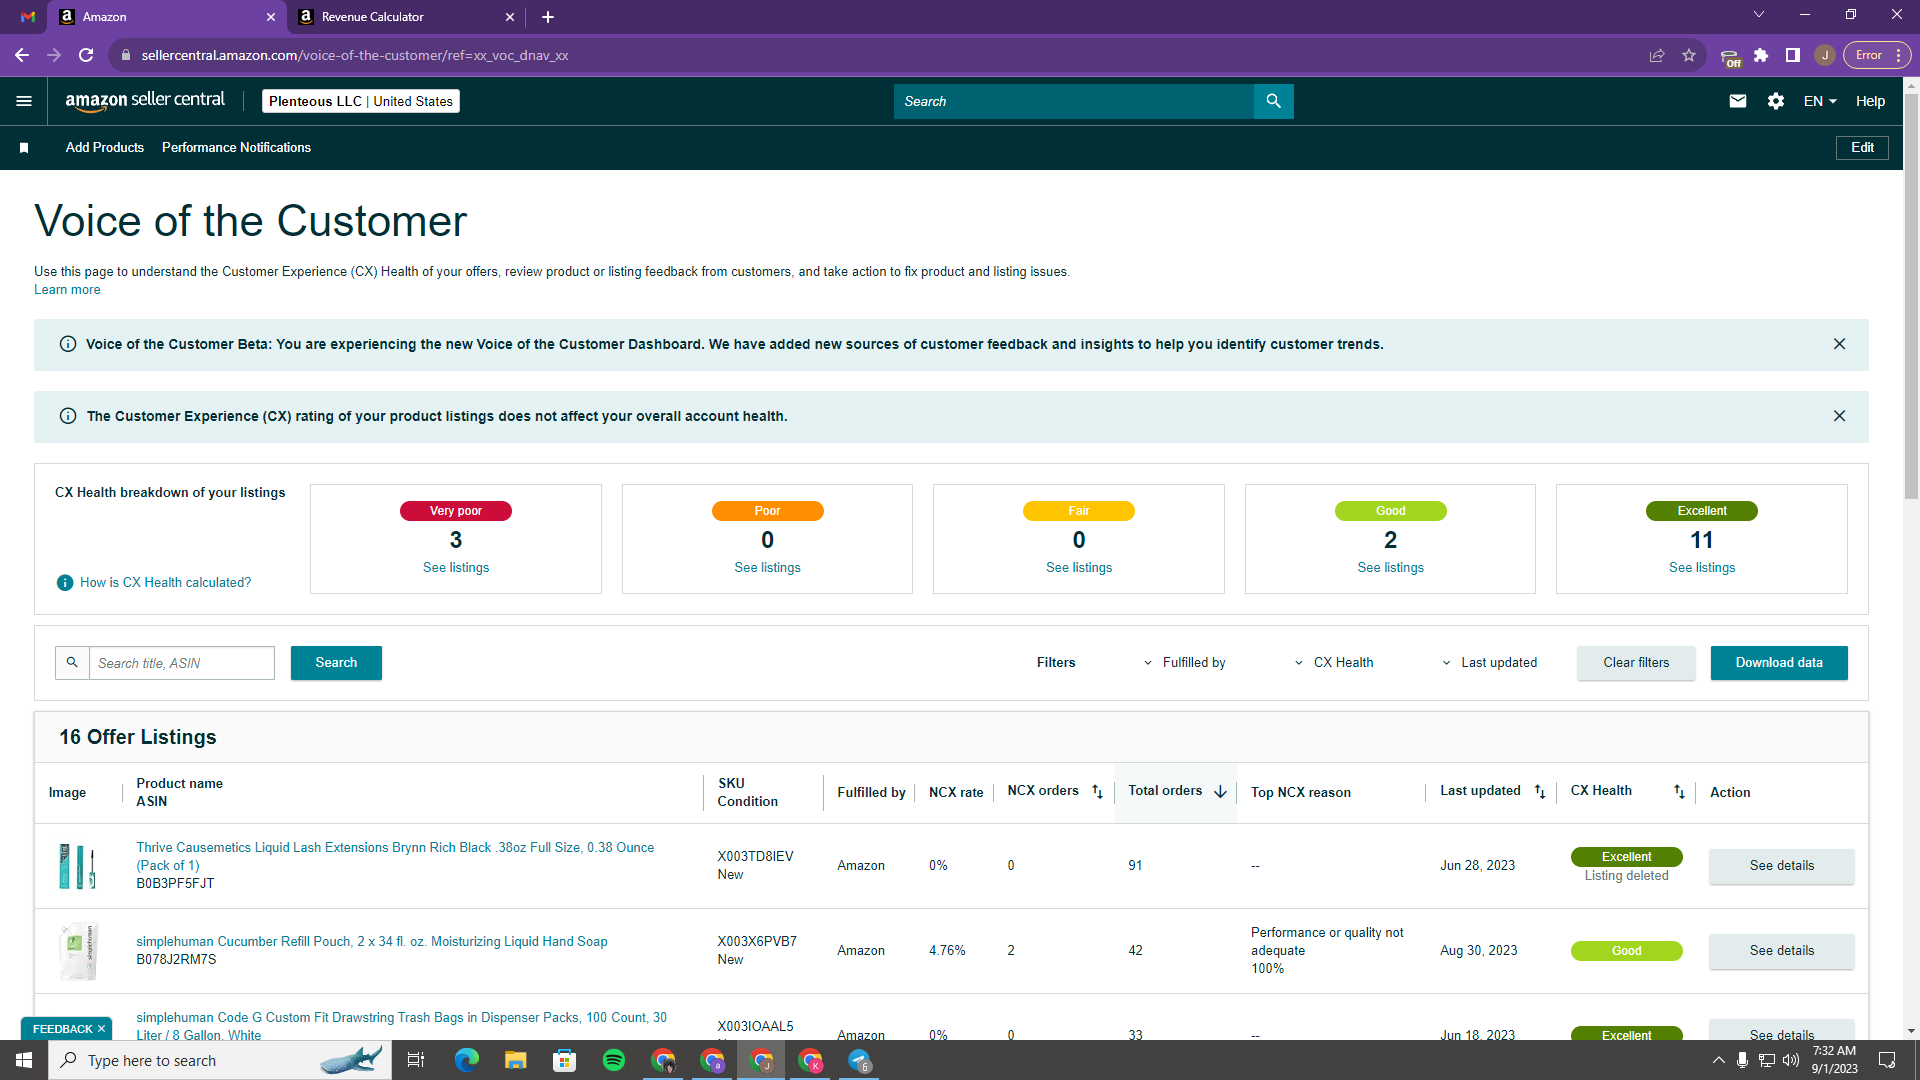Expand the Fulfilled by filter dropdown
Screen dimensions: 1920x1080
point(1185,663)
